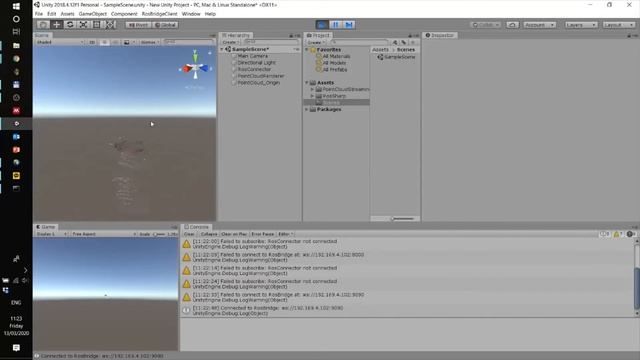Toggle error messages count in Console
This screenshot has width=640, height=360.
(x=631, y=234)
